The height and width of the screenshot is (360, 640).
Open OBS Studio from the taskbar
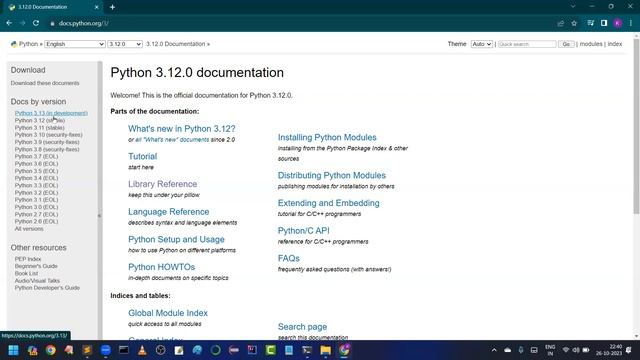[x=160, y=350]
